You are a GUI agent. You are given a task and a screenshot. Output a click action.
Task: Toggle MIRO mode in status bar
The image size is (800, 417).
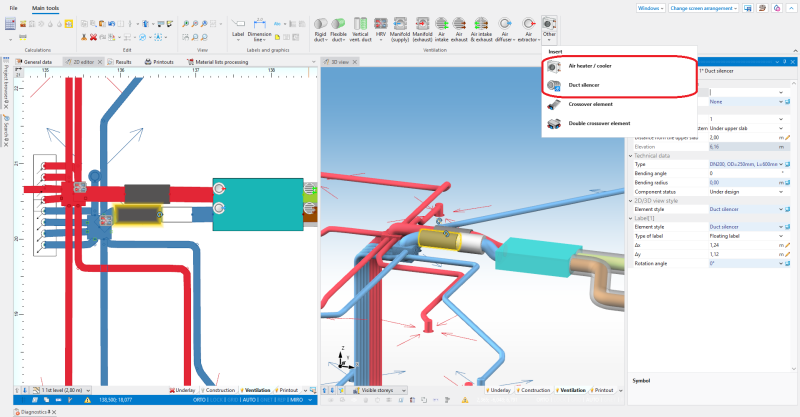tap(297, 400)
